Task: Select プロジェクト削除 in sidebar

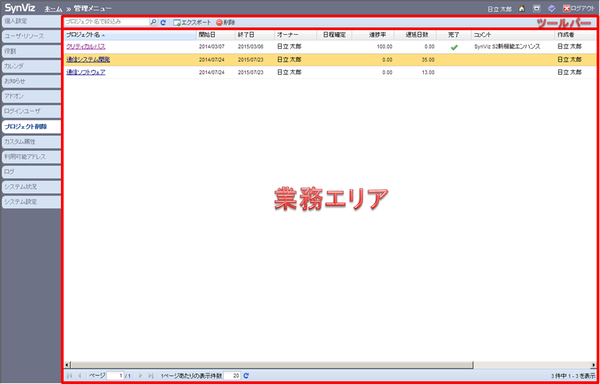Action: [x=31, y=127]
